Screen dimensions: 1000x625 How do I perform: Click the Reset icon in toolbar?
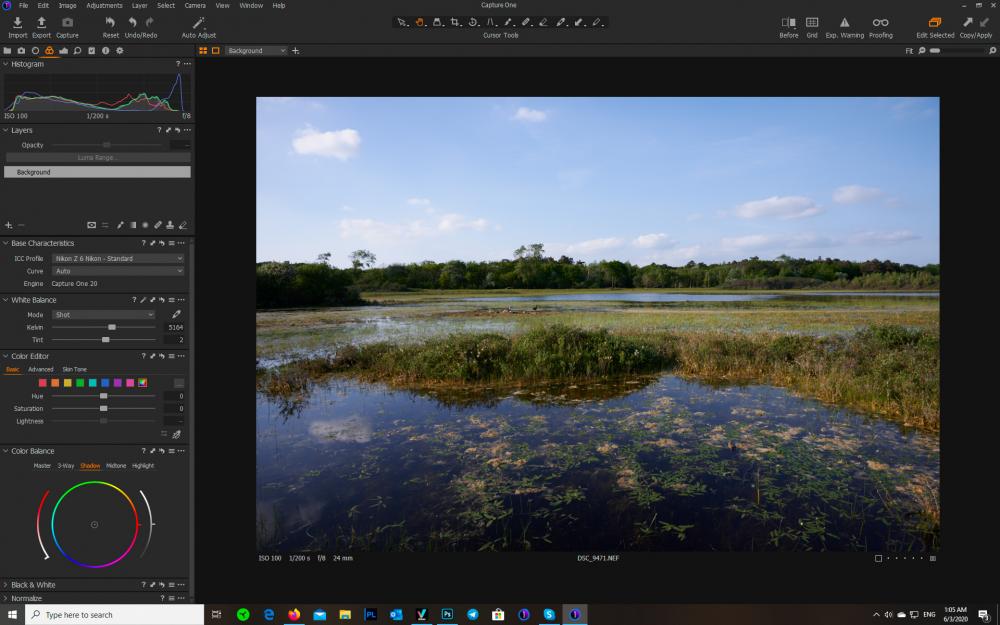tap(110, 23)
